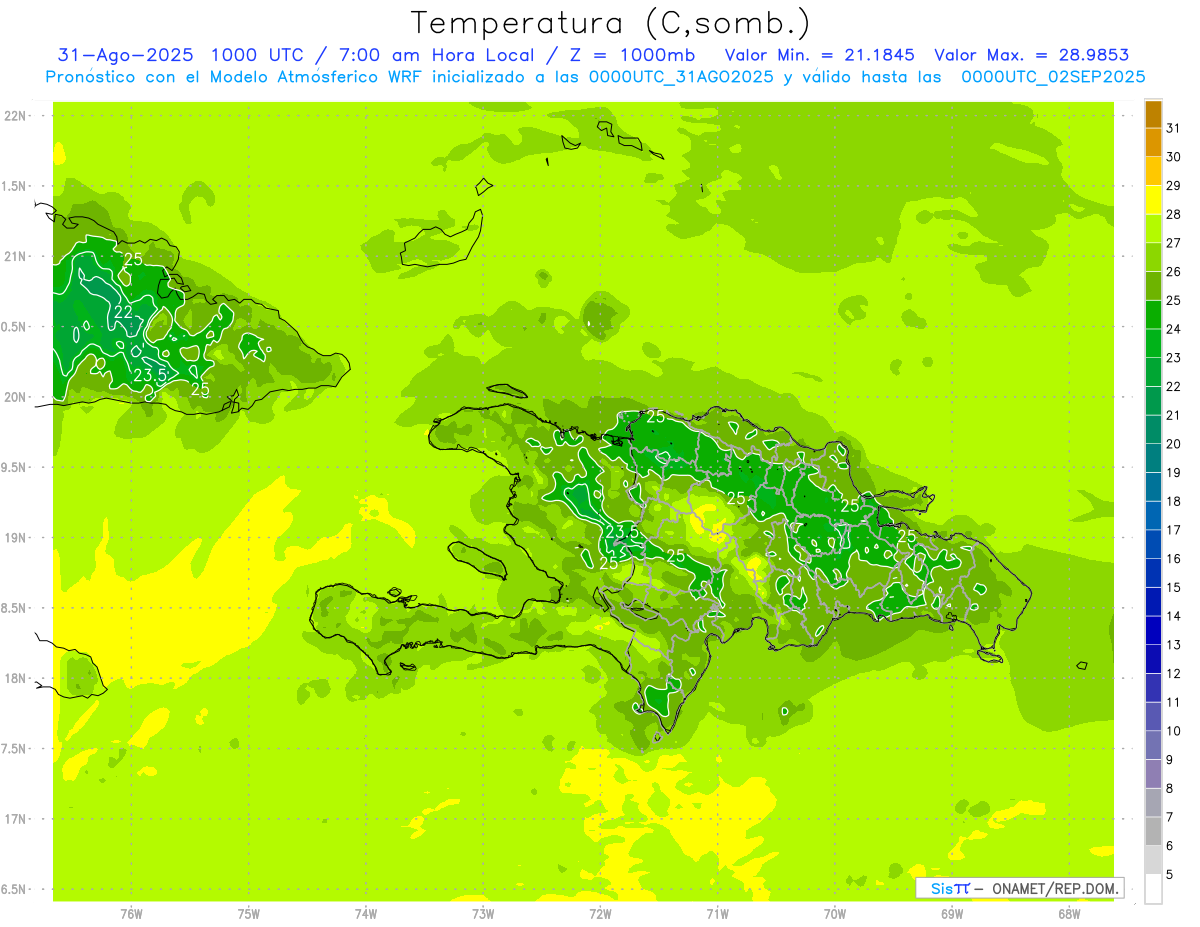This screenshot has width=1200, height=927.
Task: Select '0000UTC_02SEP2025' valid-until text
Action: (x=1052, y=77)
